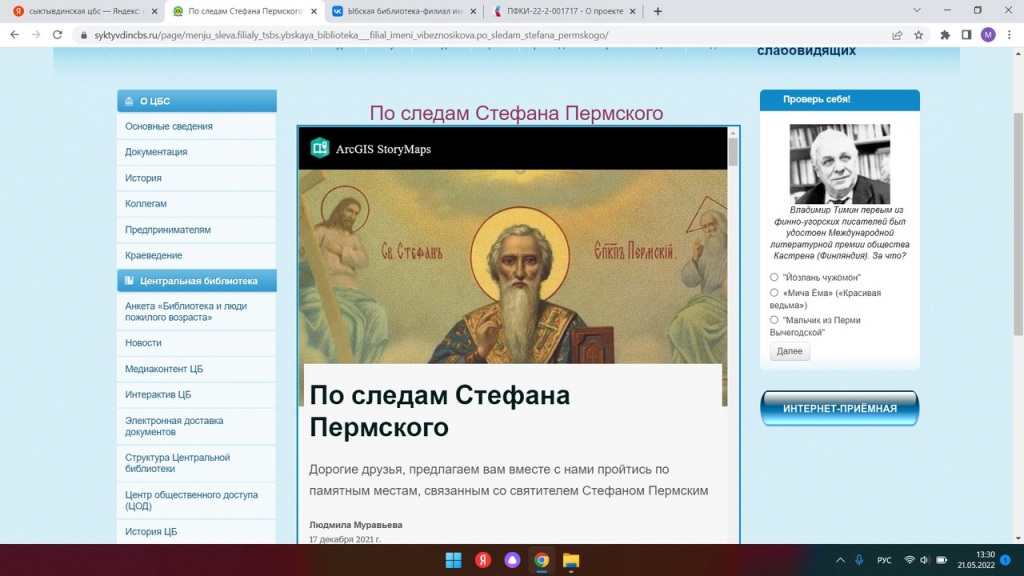The height and width of the screenshot is (576, 1024).
Task: Open a new browser tab
Action: tap(658, 11)
